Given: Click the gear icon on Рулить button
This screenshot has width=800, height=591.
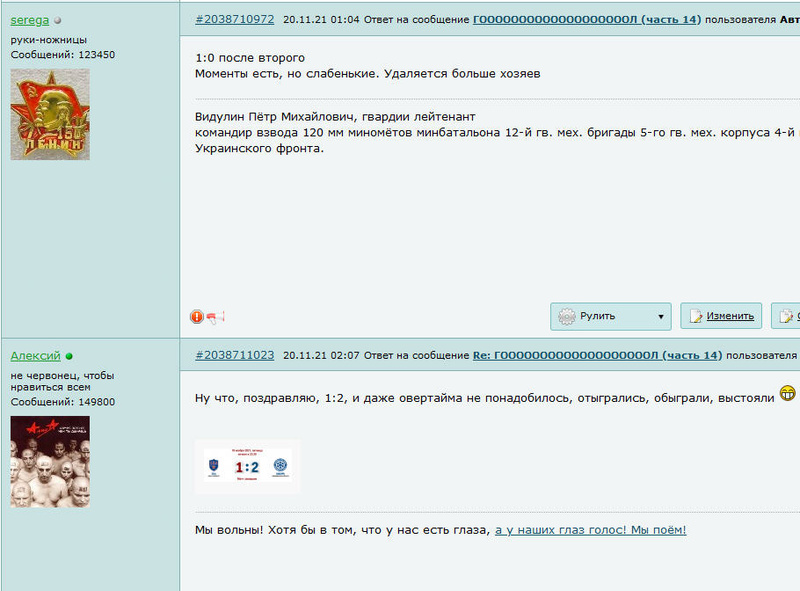Looking at the screenshot, I should [567, 316].
